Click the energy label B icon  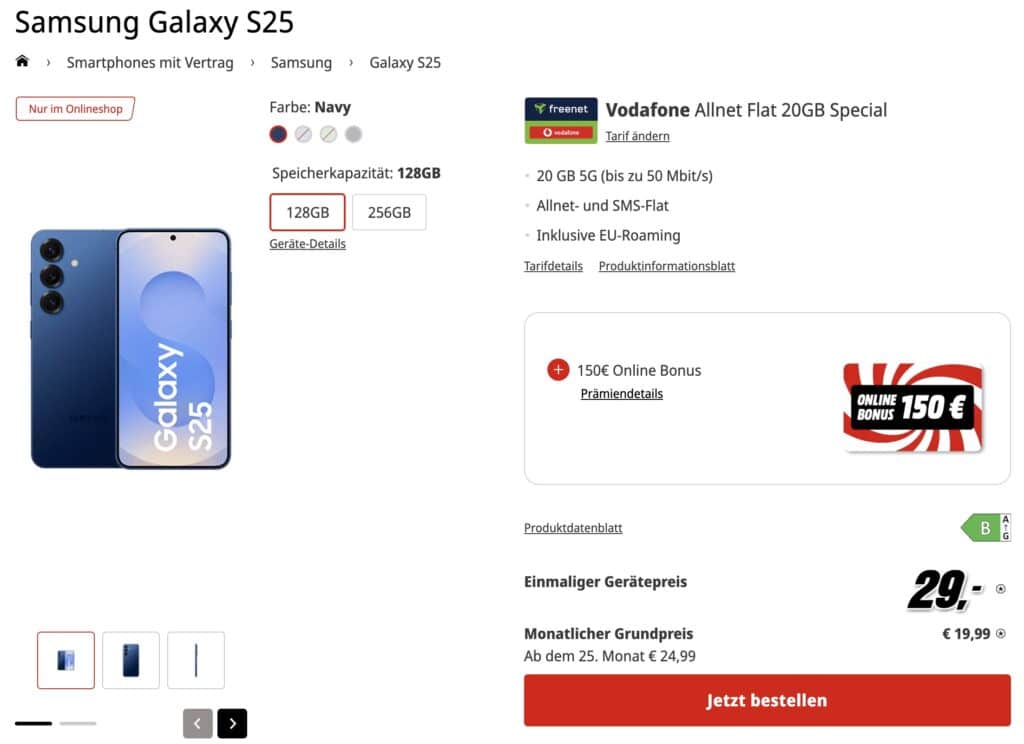986,528
